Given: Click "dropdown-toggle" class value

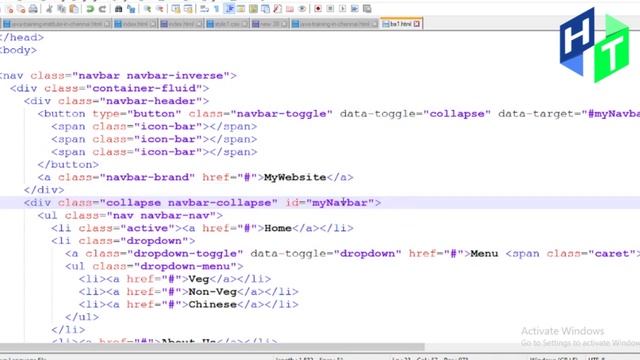Looking at the screenshot, I should pyautogui.click(x=185, y=254).
